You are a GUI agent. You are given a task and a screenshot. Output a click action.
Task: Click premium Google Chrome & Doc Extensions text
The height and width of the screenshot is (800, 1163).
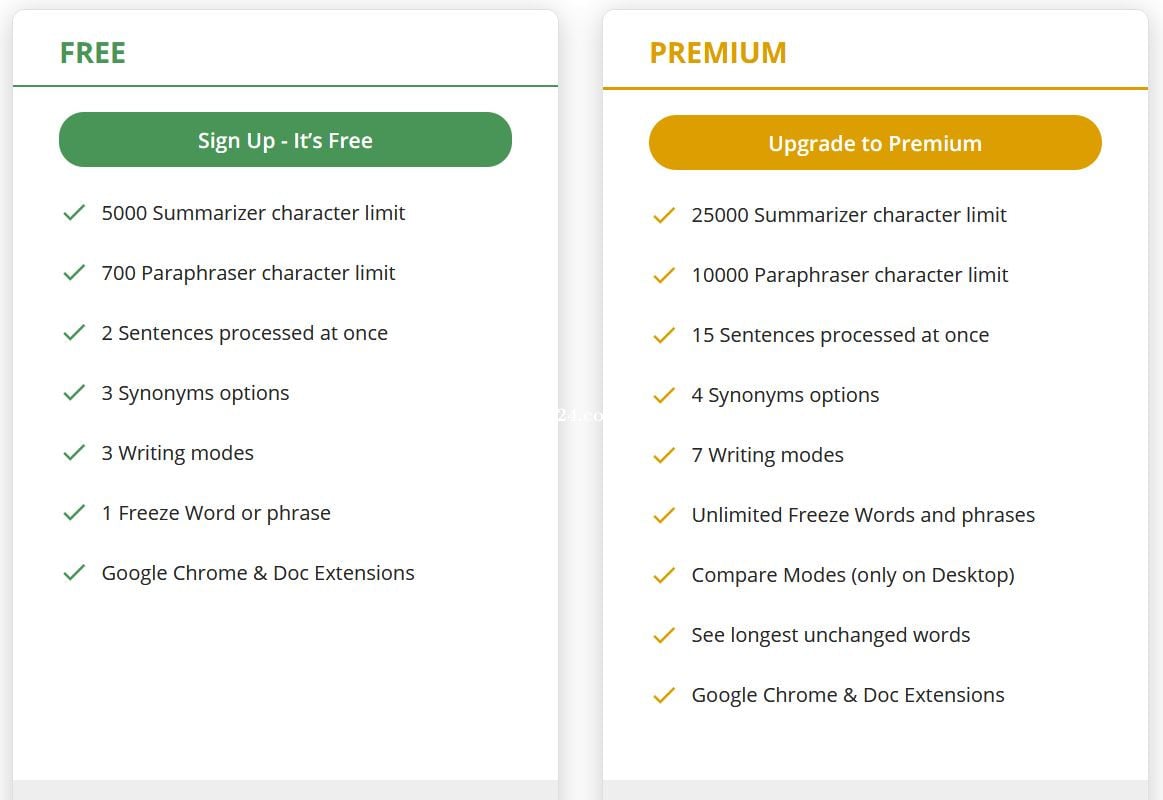pyautogui.click(x=848, y=695)
